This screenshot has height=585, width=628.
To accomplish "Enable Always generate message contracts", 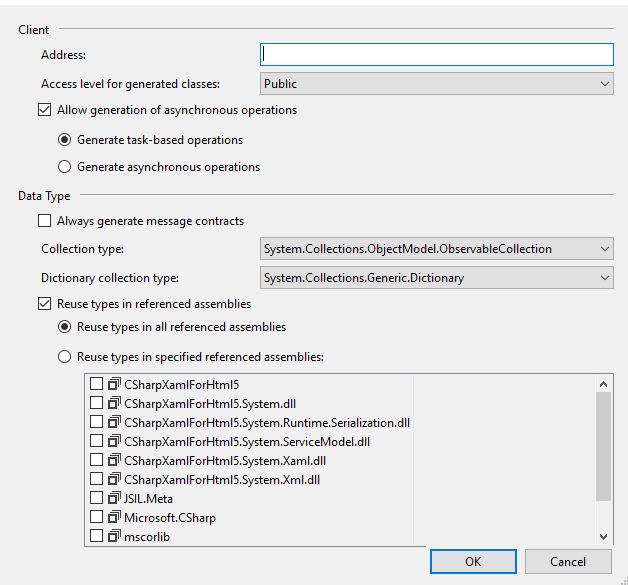I will click(44, 221).
